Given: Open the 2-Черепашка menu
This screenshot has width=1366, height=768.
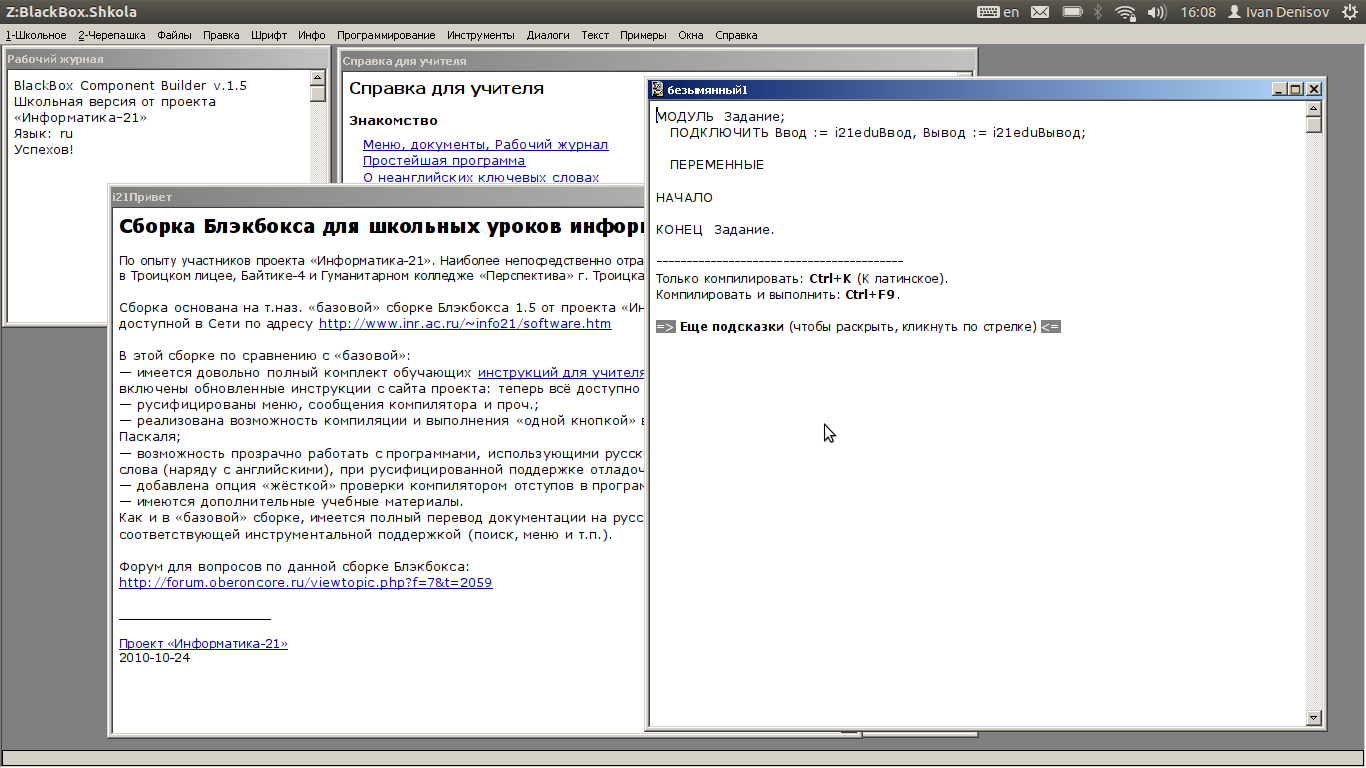Looking at the screenshot, I should [112, 35].
